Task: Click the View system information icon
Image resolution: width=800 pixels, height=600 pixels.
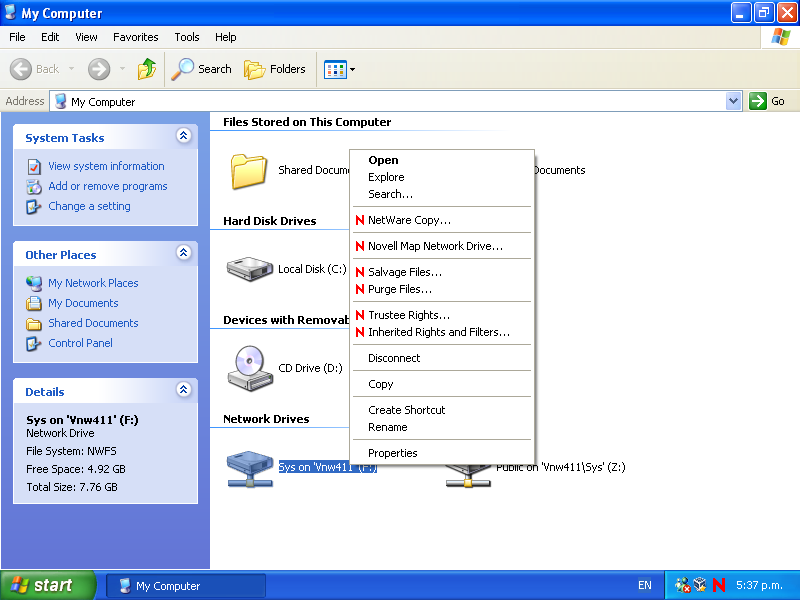Action: point(34,167)
